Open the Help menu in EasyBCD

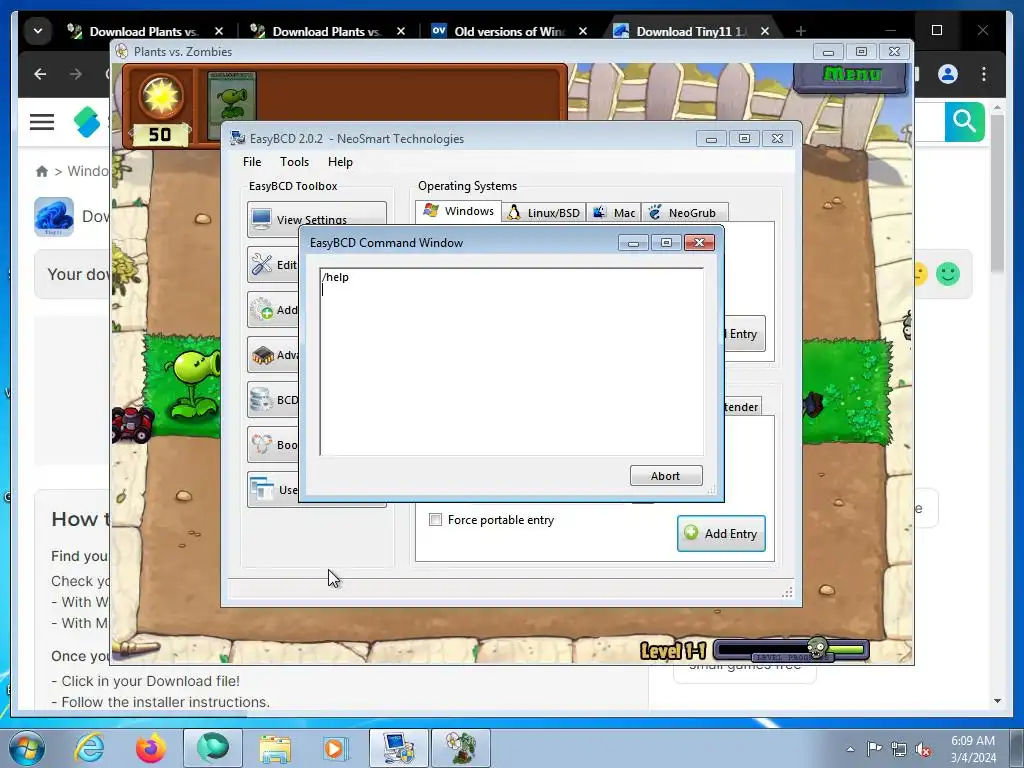point(340,162)
